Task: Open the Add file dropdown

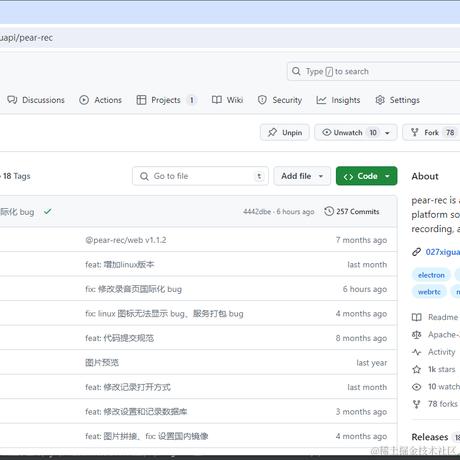Action: click(302, 176)
